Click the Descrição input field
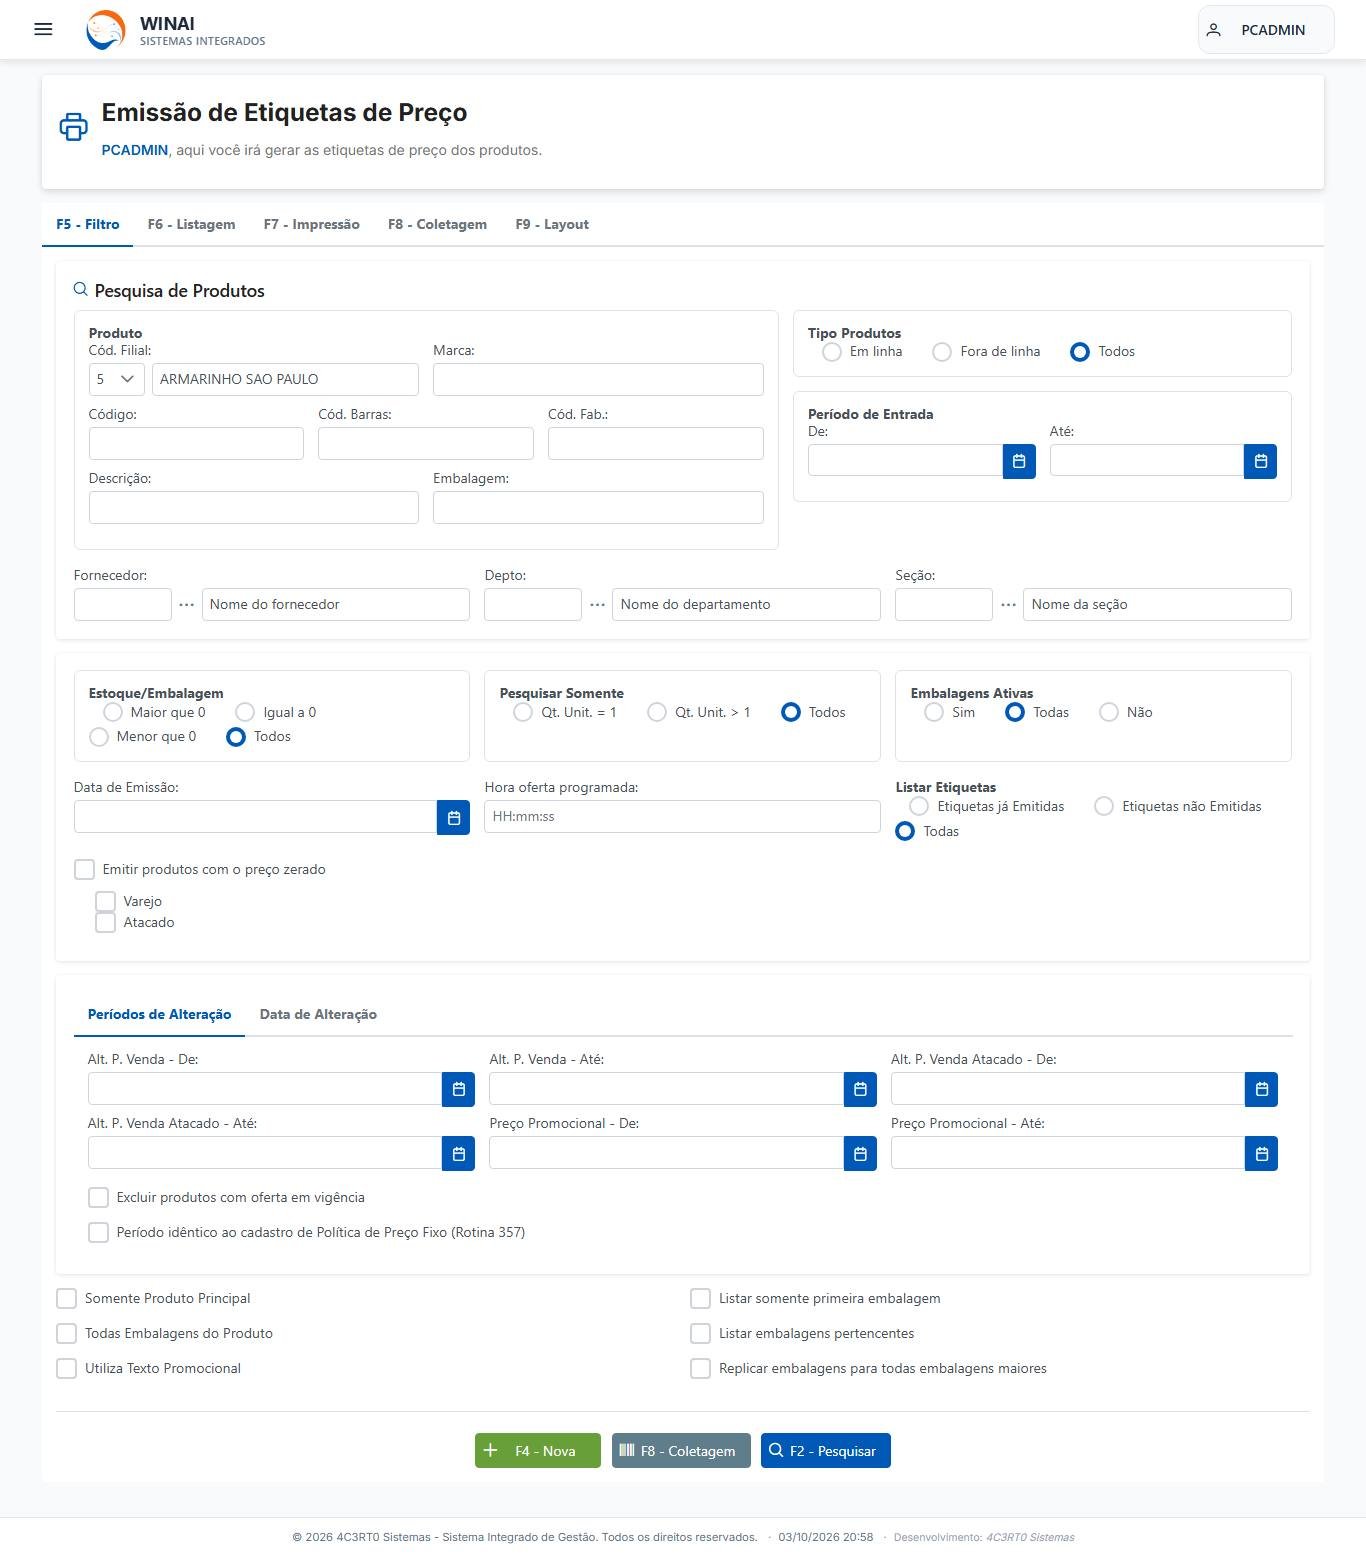Screen dimensions: 1366x1559 (x=254, y=507)
